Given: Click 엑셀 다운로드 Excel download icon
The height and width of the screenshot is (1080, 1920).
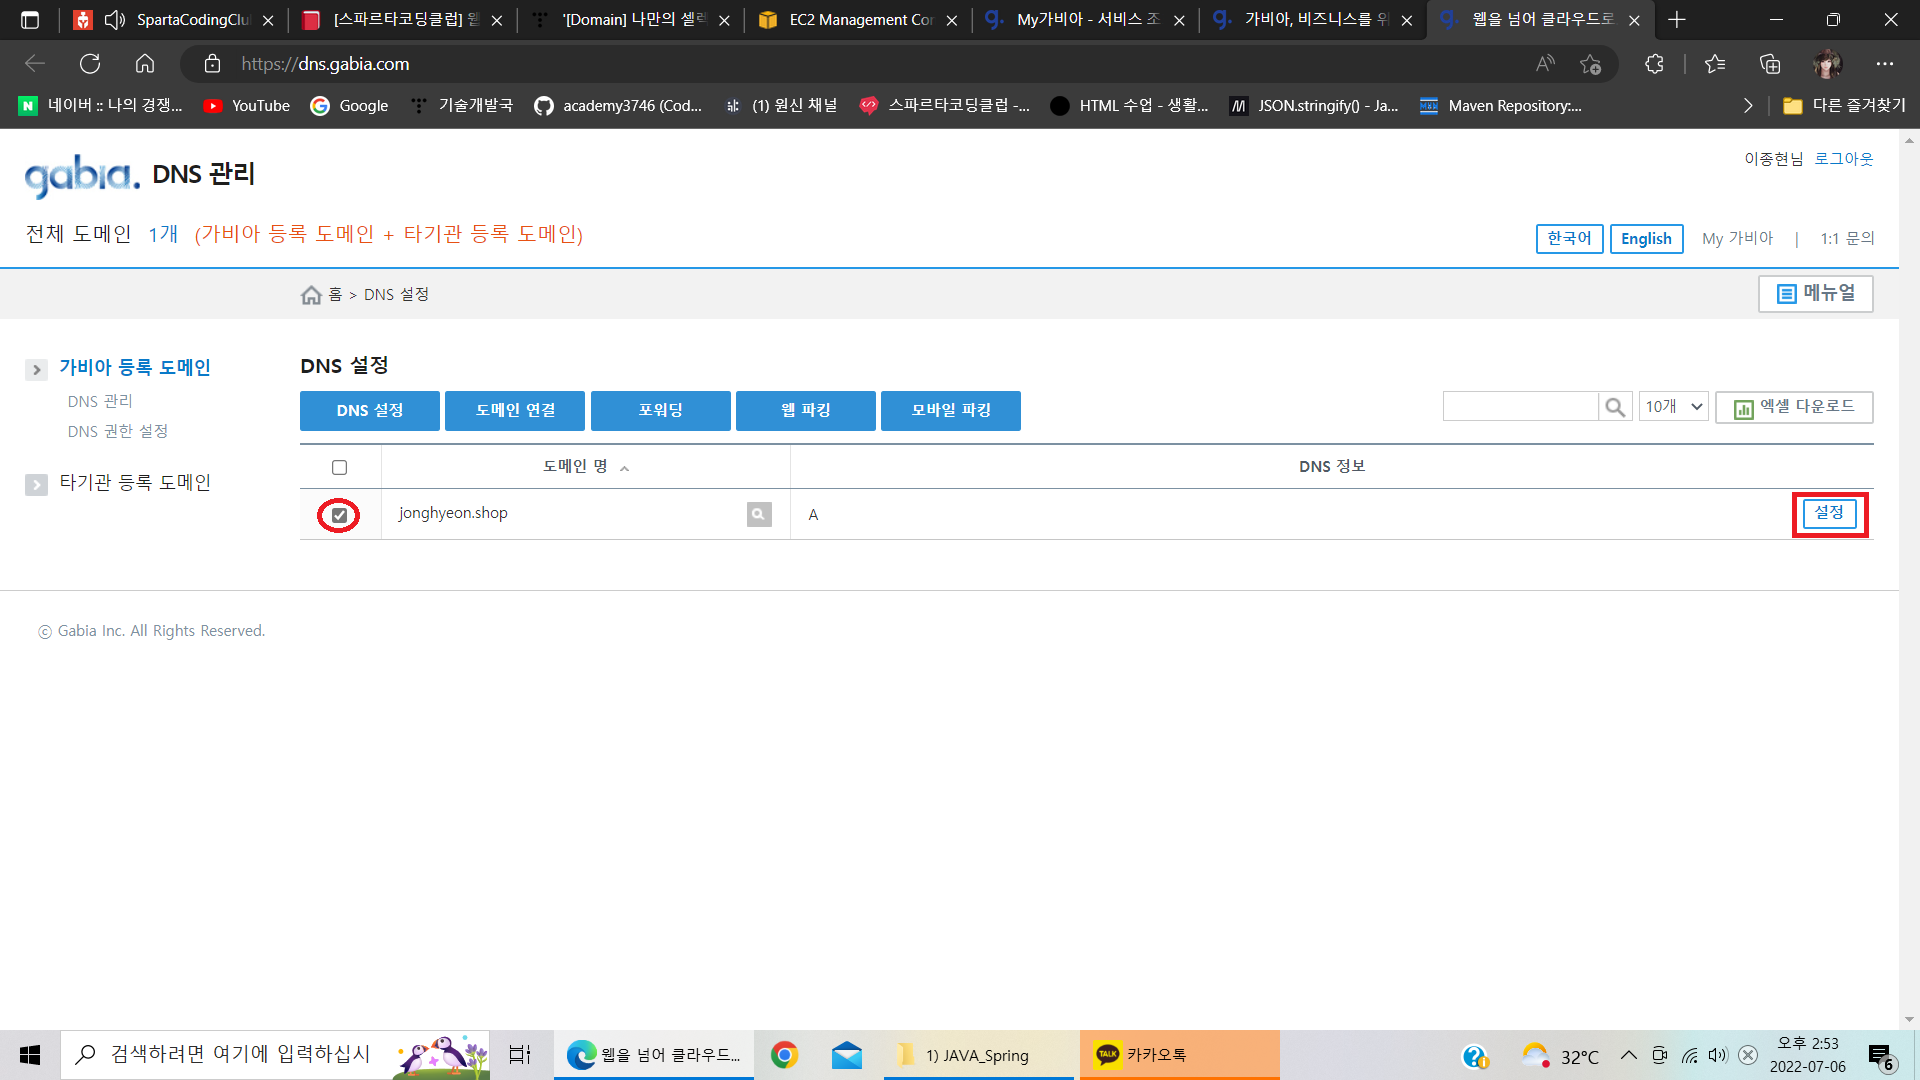Looking at the screenshot, I should coord(1743,408).
